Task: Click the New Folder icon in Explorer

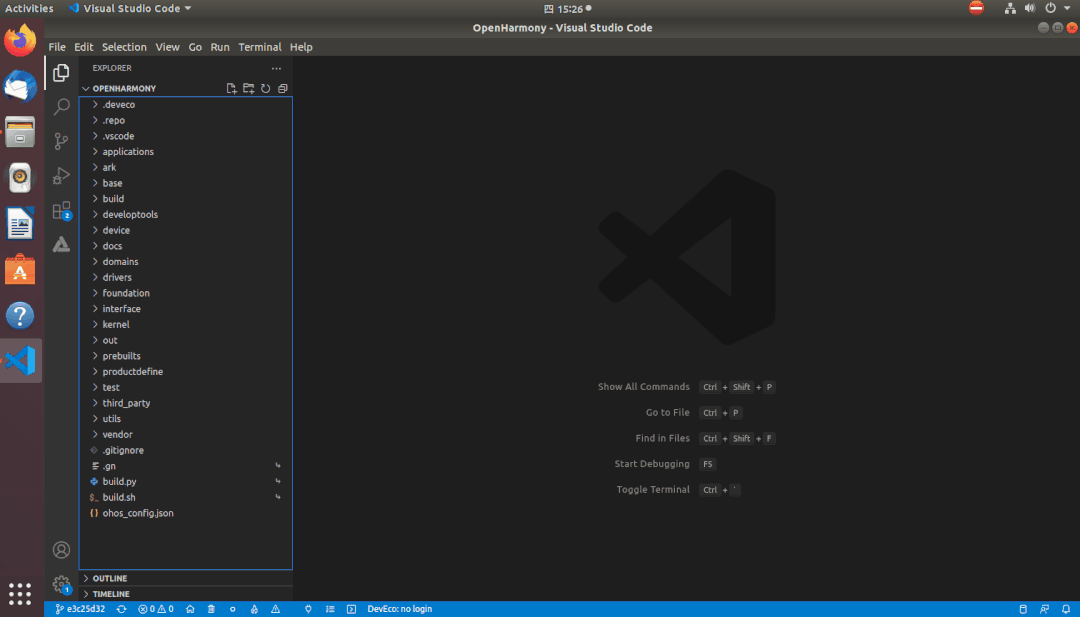Action: point(248,89)
